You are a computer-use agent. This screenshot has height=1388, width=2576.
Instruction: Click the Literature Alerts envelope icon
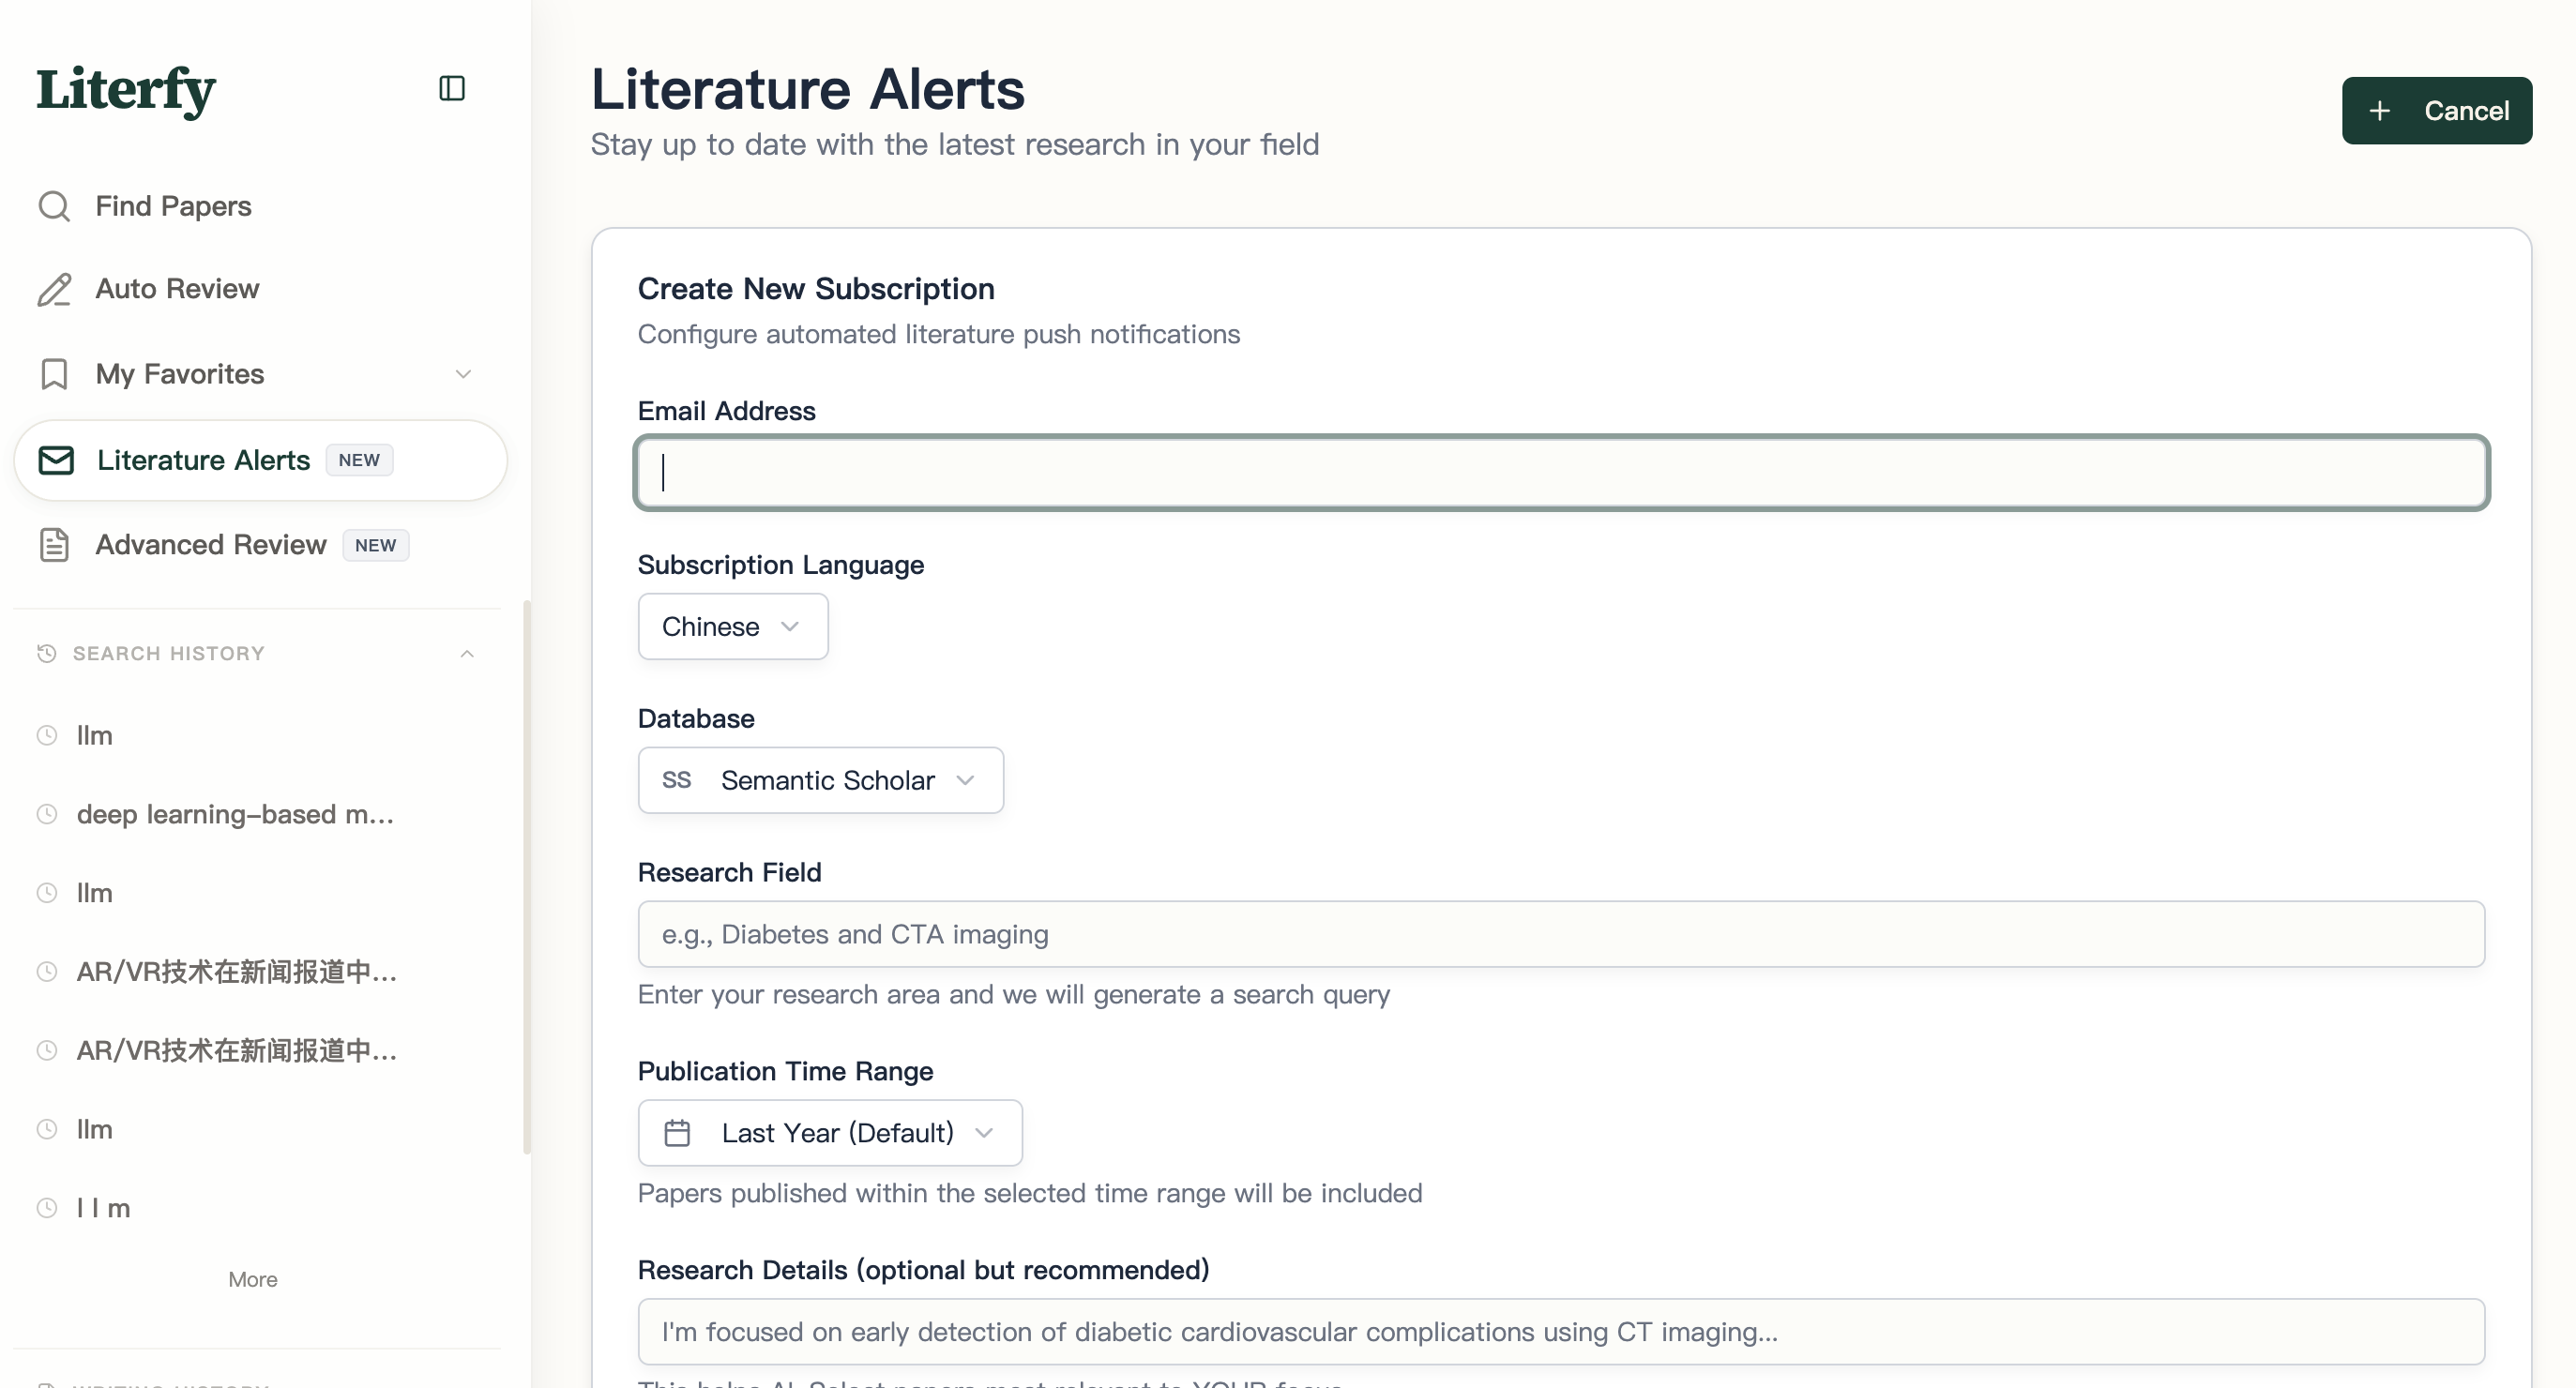[x=56, y=460]
